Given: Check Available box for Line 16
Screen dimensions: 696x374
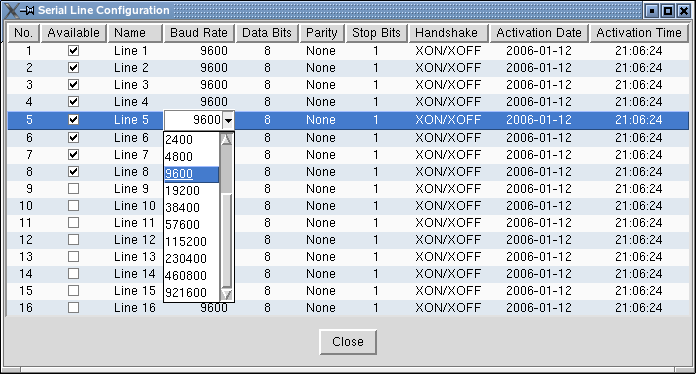Looking at the screenshot, I should coord(74,307).
